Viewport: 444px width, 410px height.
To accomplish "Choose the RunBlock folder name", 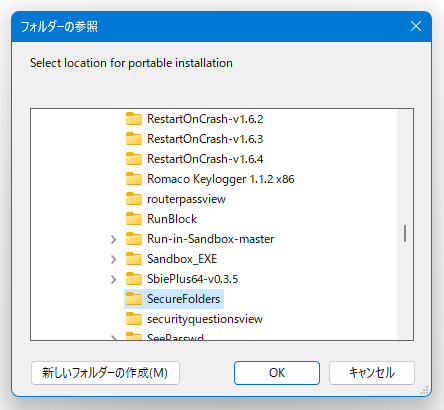I will pyautogui.click(x=172, y=219).
